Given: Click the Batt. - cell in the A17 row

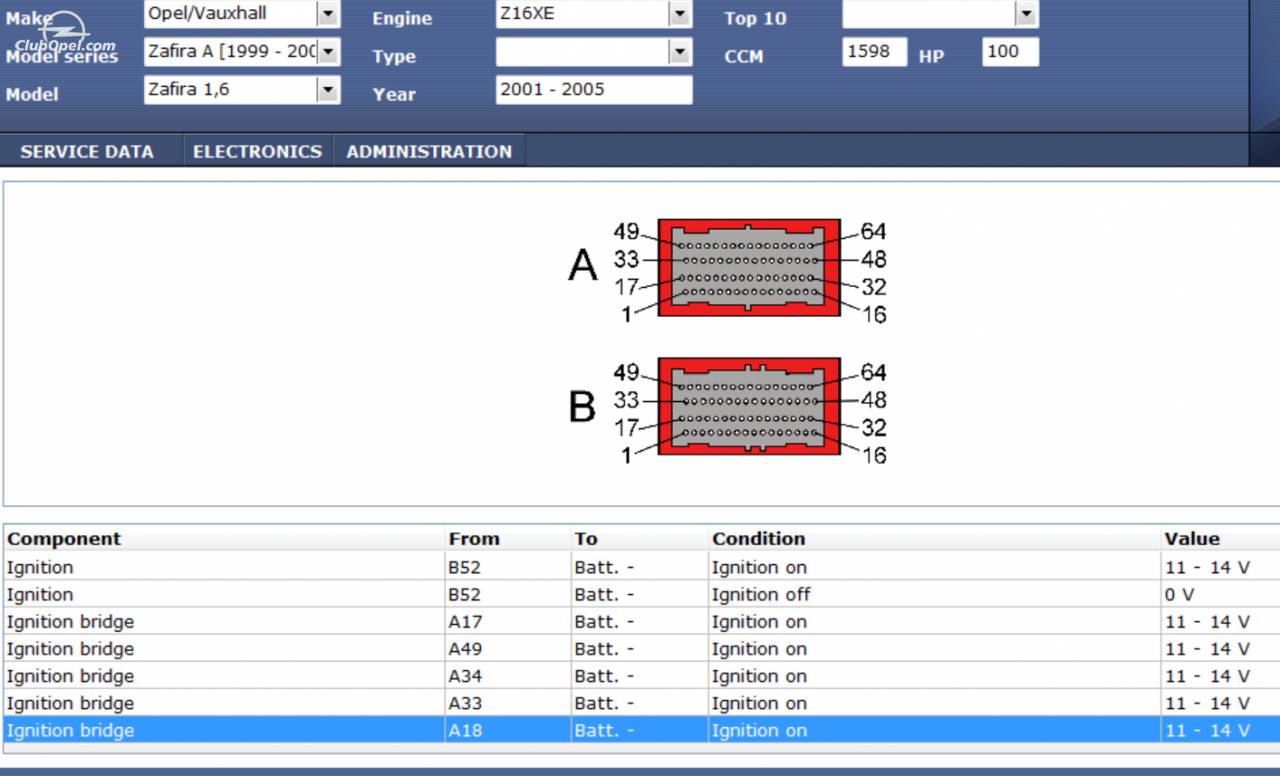Looking at the screenshot, I should (x=639, y=621).
